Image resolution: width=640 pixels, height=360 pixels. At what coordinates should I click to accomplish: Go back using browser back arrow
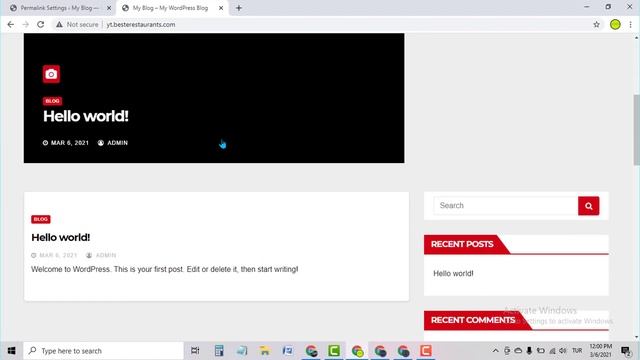pyautogui.click(x=11, y=24)
